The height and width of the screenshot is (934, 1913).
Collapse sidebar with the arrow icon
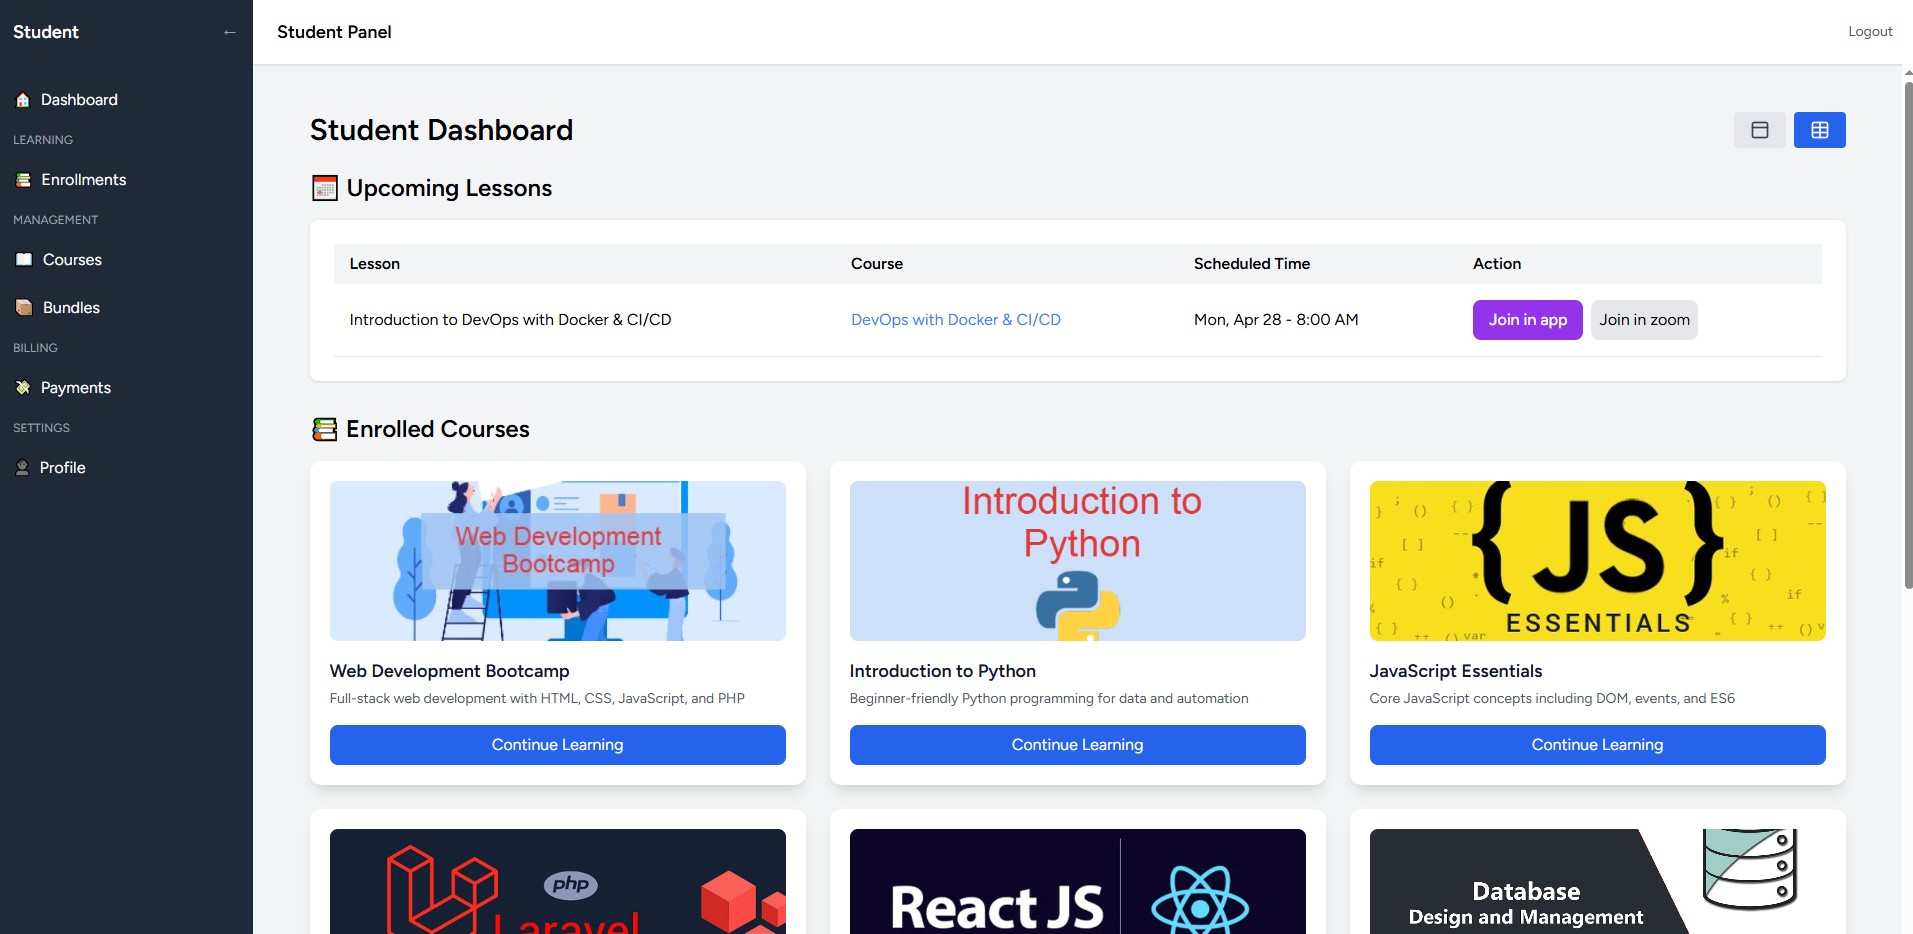pyautogui.click(x=230, y=32)
